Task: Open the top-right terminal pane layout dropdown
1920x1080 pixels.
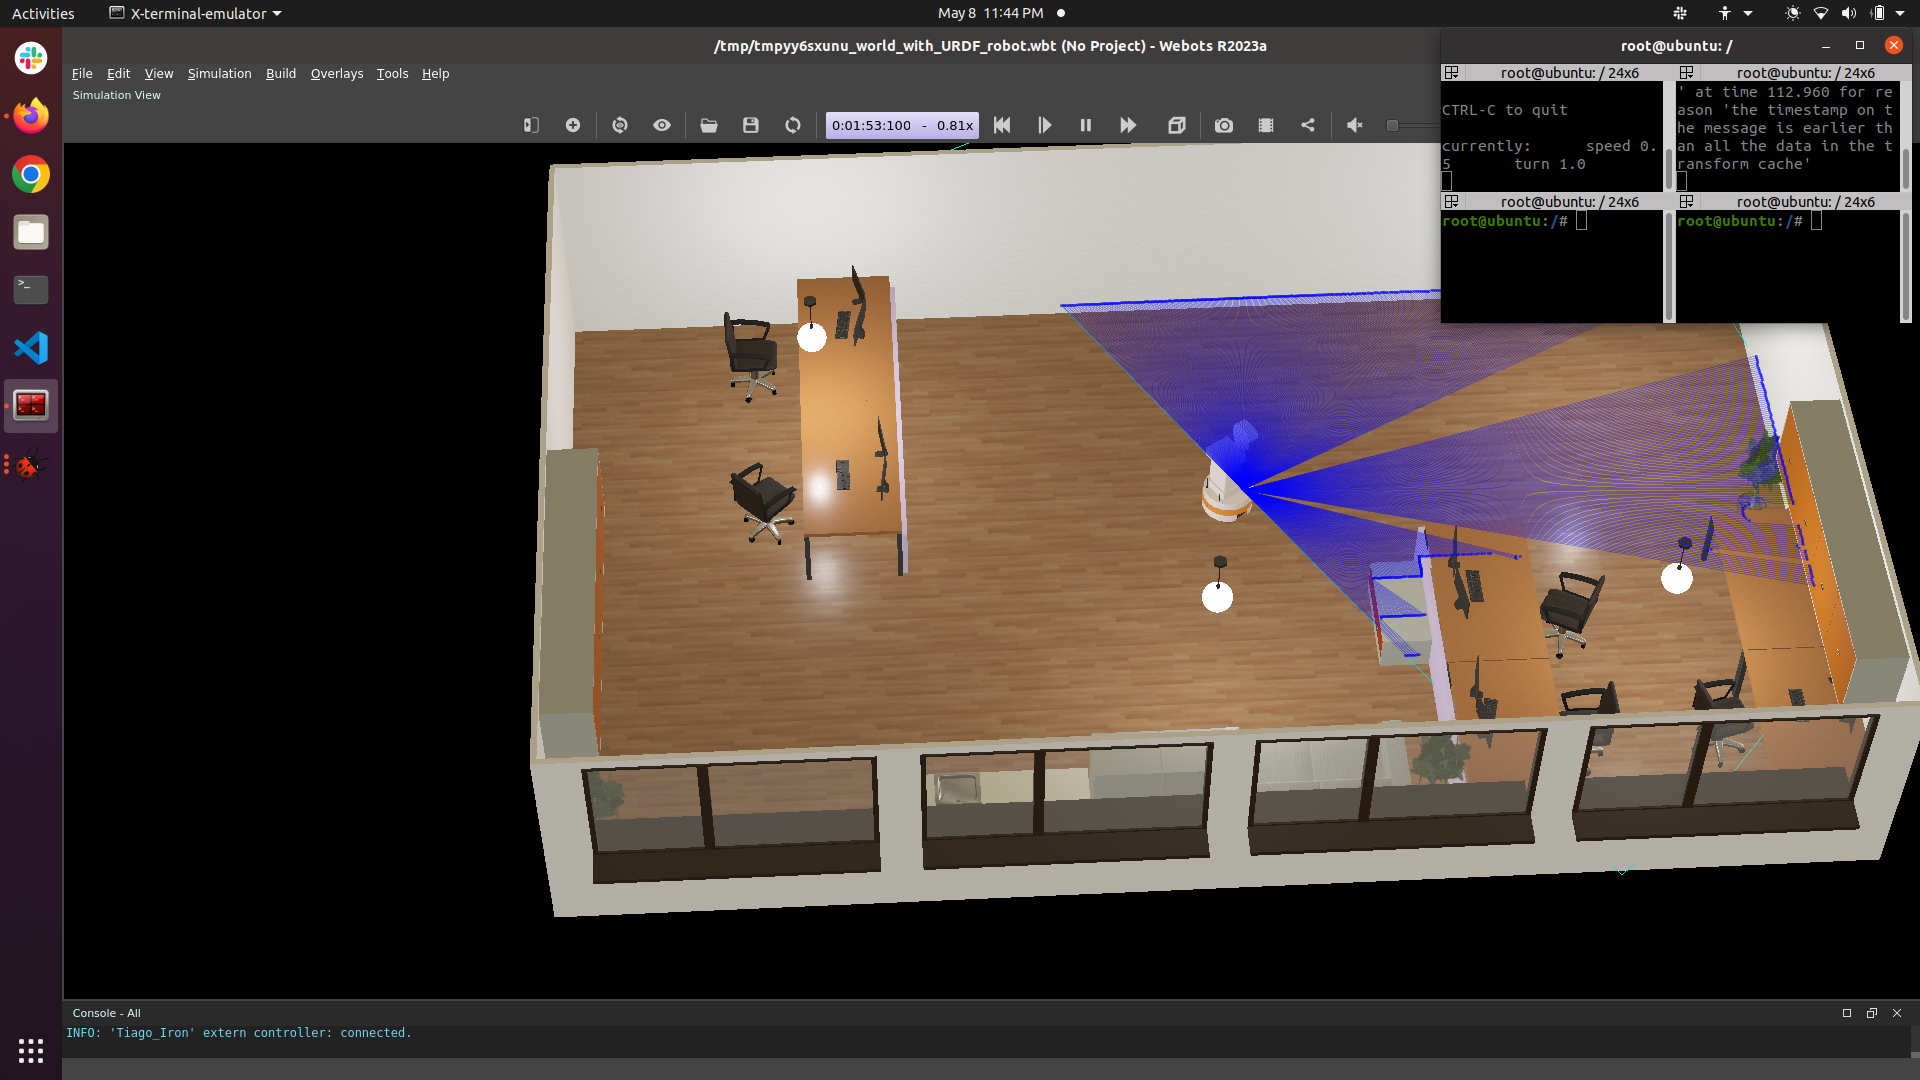Action: pyautogui.click(x=1686, y=72)
